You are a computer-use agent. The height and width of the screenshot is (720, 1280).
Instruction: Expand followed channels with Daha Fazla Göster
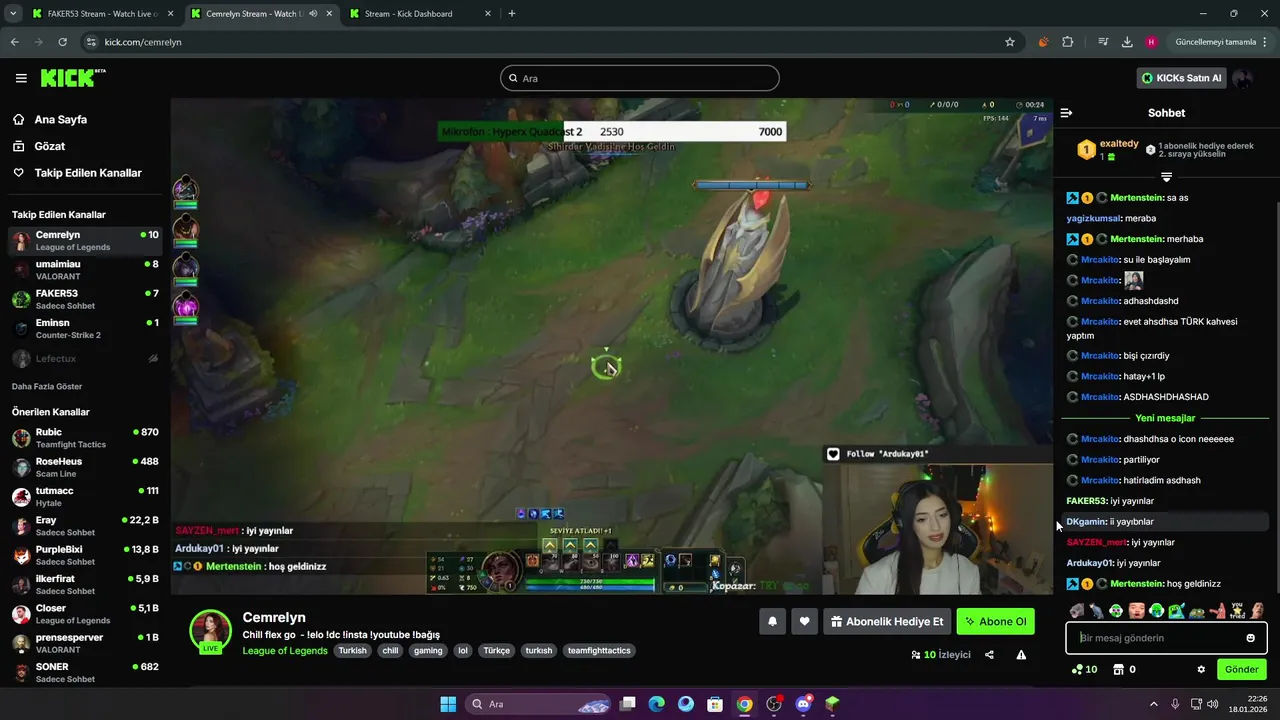pos(47,386)
